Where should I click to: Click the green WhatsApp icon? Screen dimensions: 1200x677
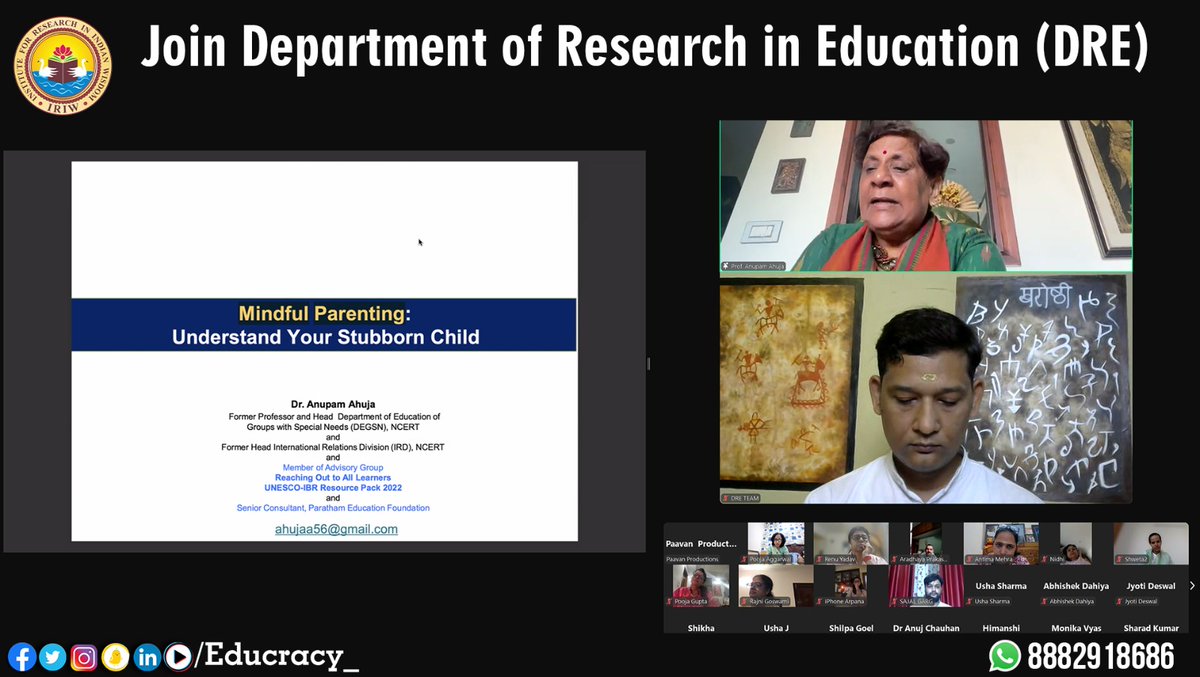click(1005, 656)
